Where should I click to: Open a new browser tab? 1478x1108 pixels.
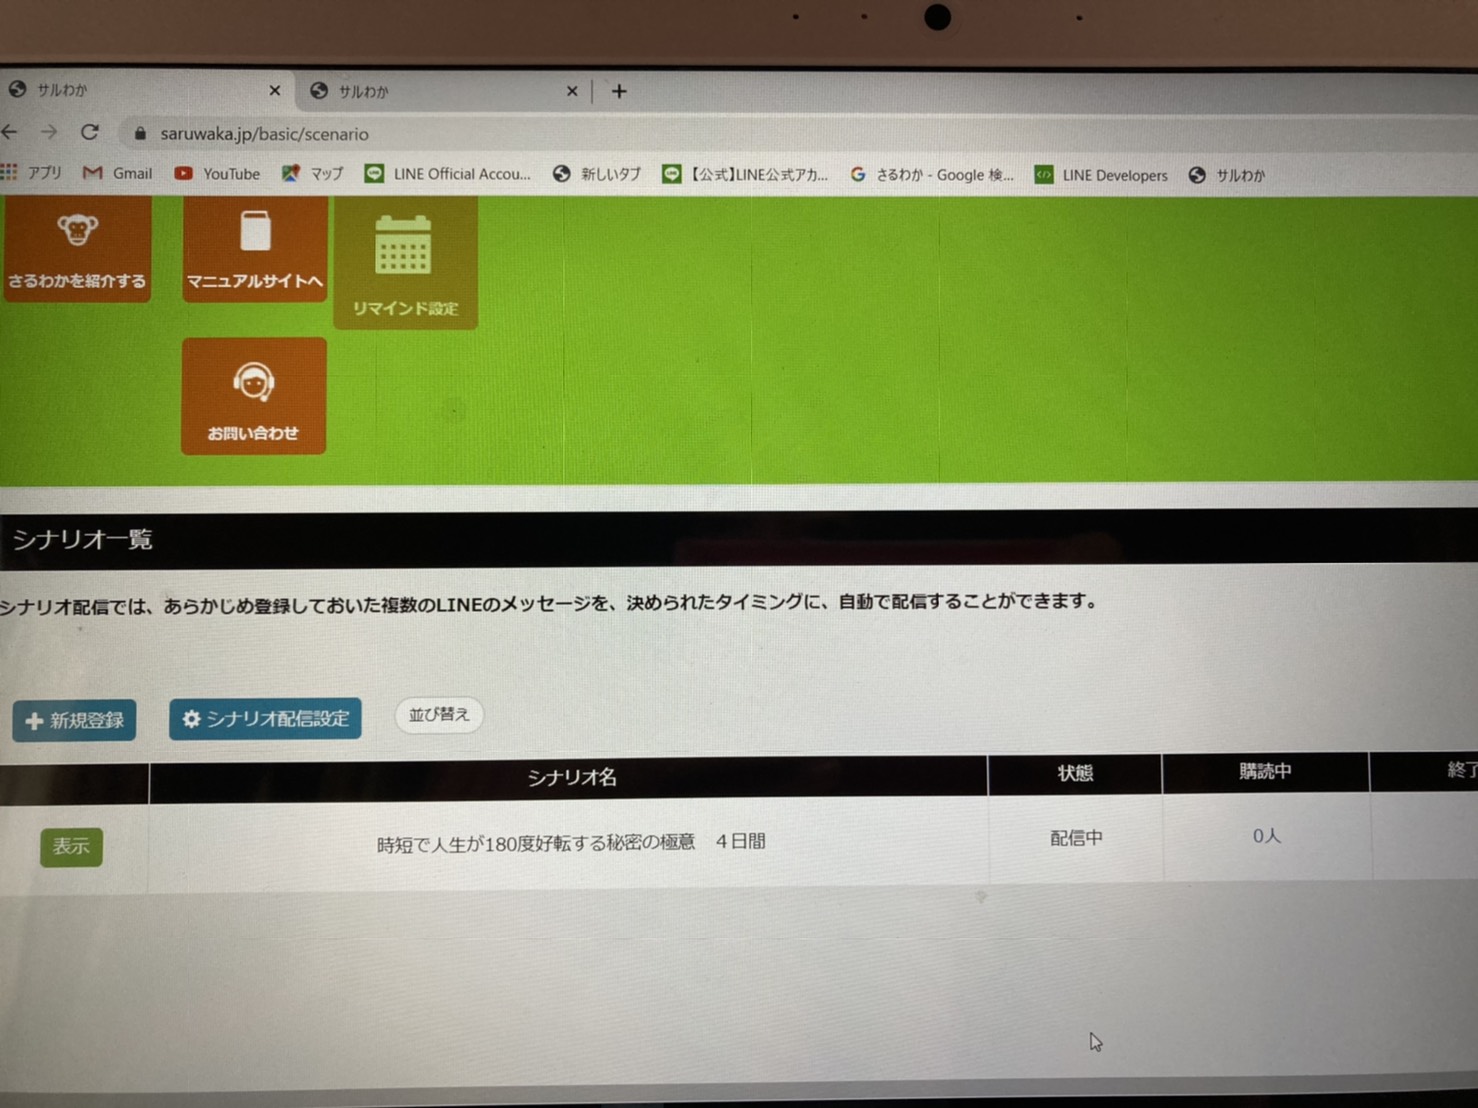619,92
